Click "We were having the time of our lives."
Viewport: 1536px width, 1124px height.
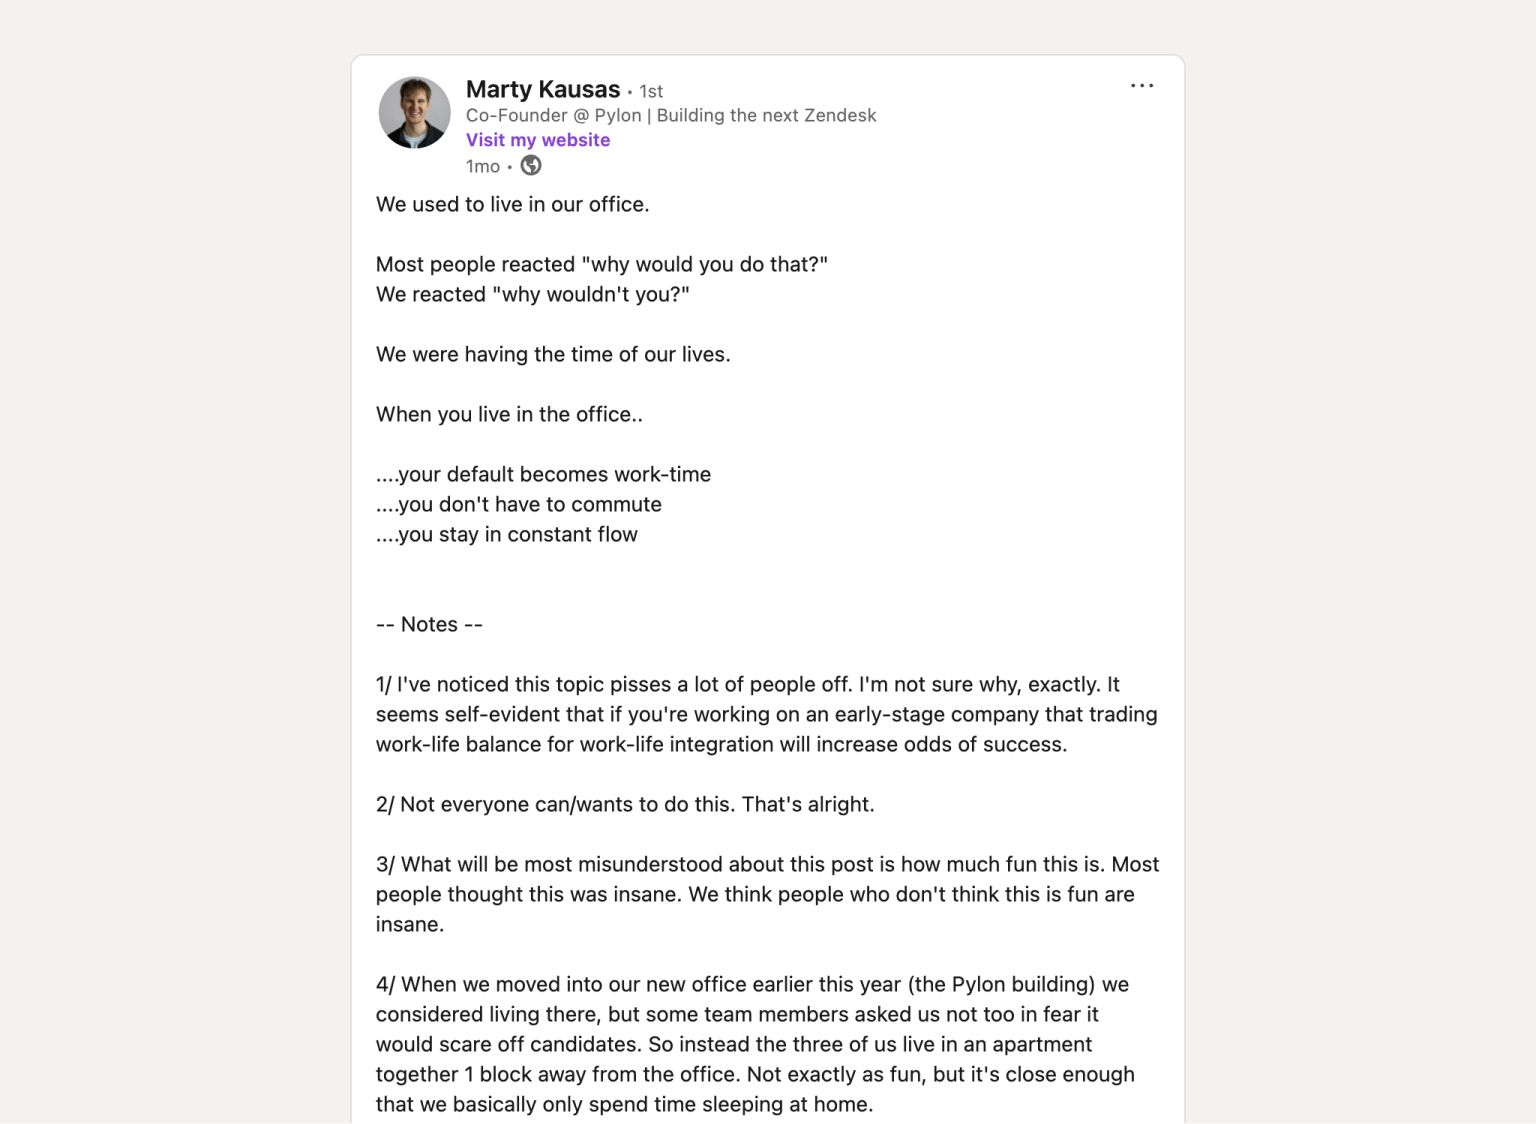click(x=553, y=354)
